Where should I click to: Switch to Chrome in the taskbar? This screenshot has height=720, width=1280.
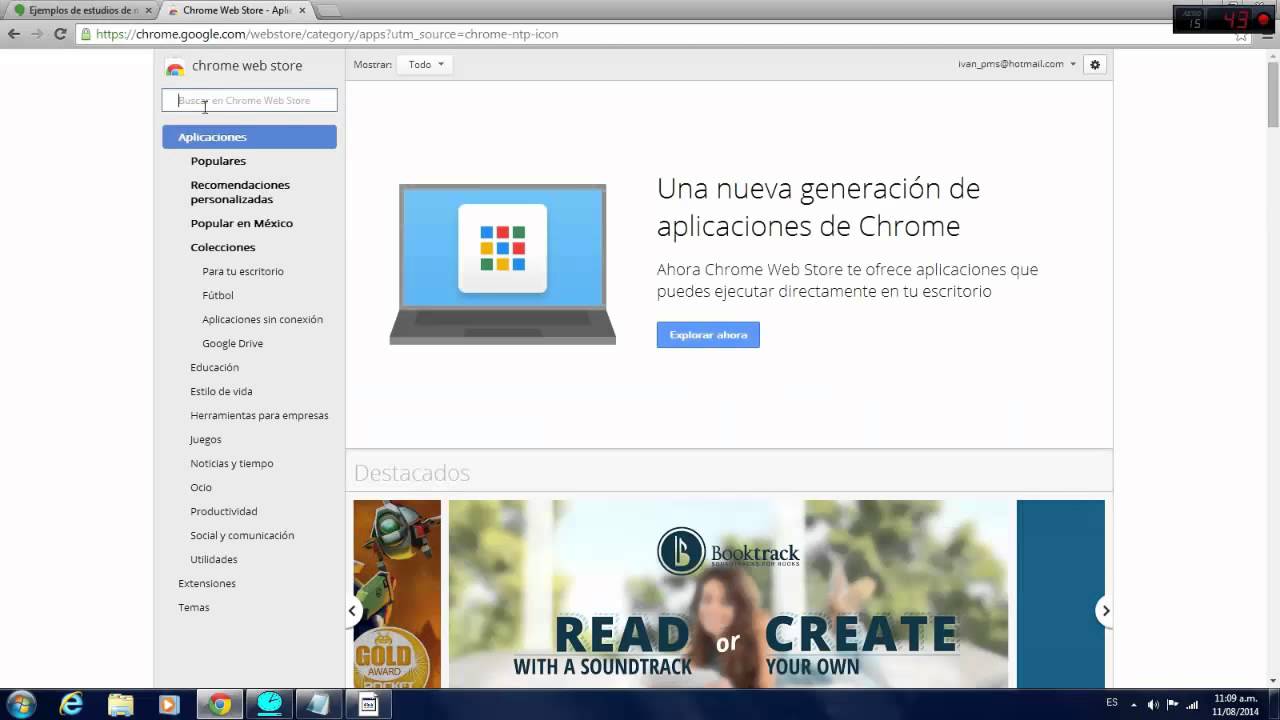pos(220,704)
